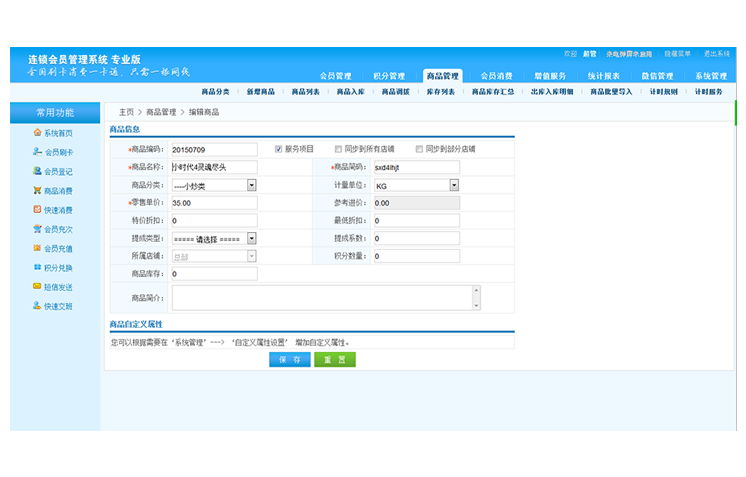Image resolution: width=746 pixels, height=477 pixels.
Task: Tick the 同步到部分店铺 checkbox
Action: pyautogui.click(x=419, y=149)
